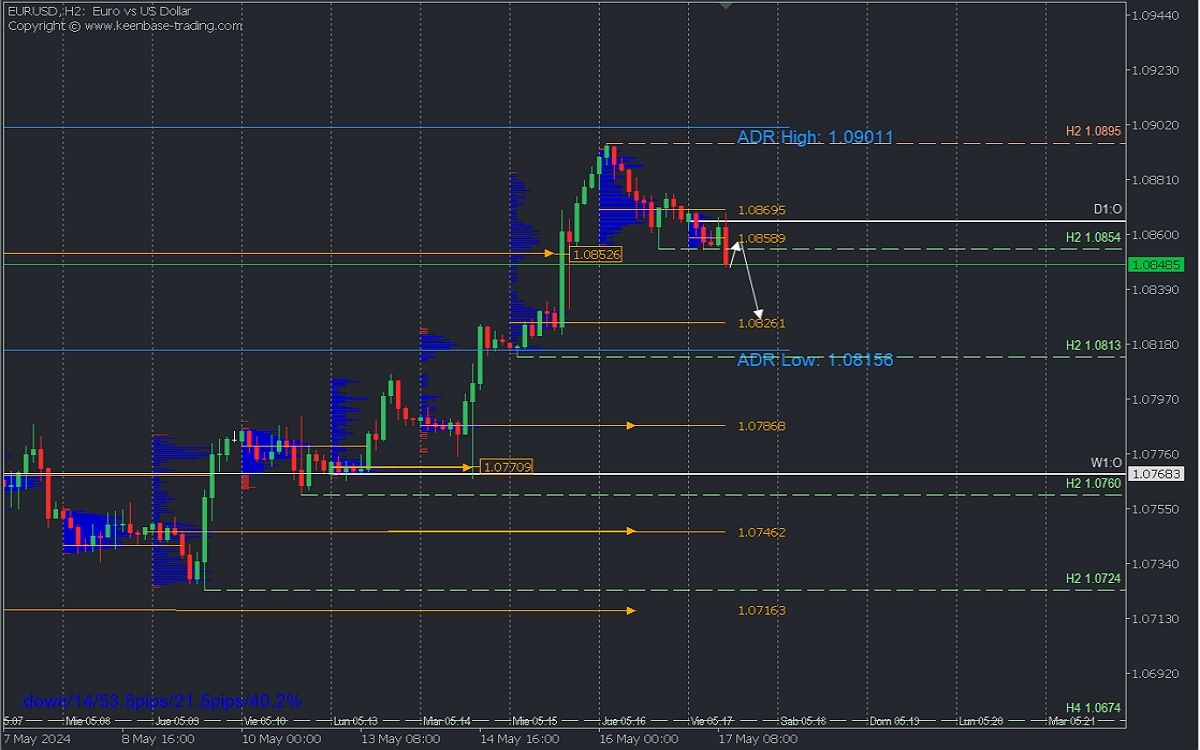This screenshot has height=750, width=1200.
Task: Select the 1.07462 orange level value
Action: point(762,533)
